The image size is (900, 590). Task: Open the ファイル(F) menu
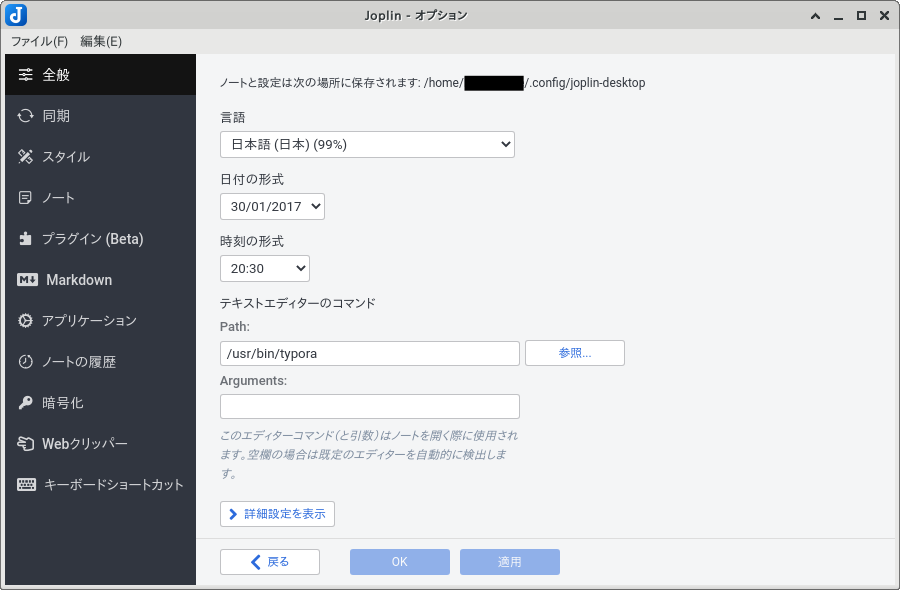40,41
